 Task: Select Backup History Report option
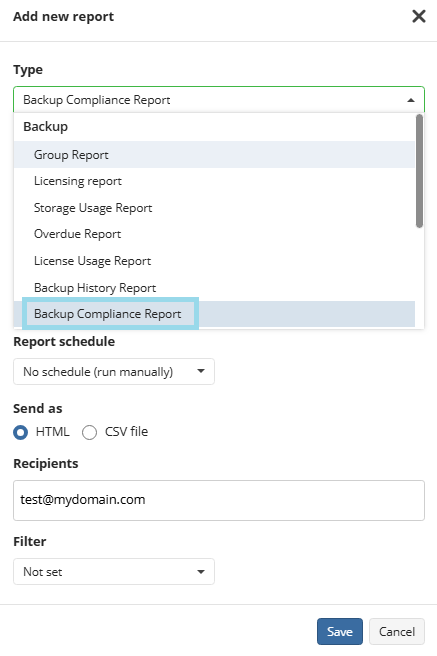pos(214,287)
